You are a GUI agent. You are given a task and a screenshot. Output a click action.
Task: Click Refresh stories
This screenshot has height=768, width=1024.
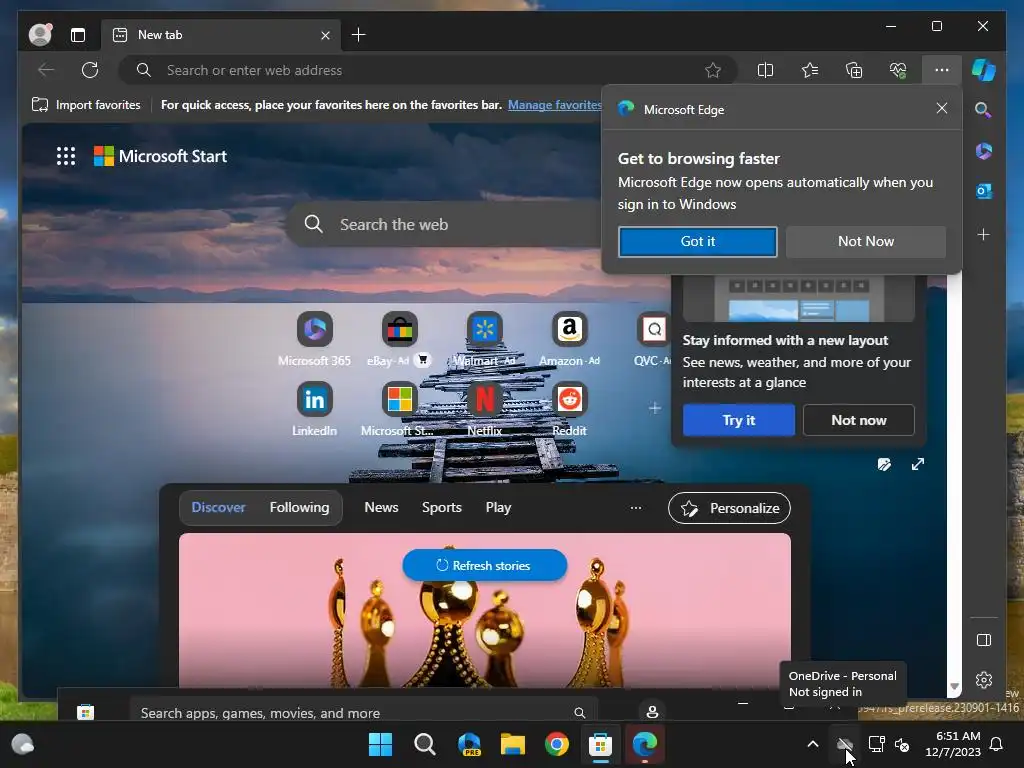pos(485,566)
